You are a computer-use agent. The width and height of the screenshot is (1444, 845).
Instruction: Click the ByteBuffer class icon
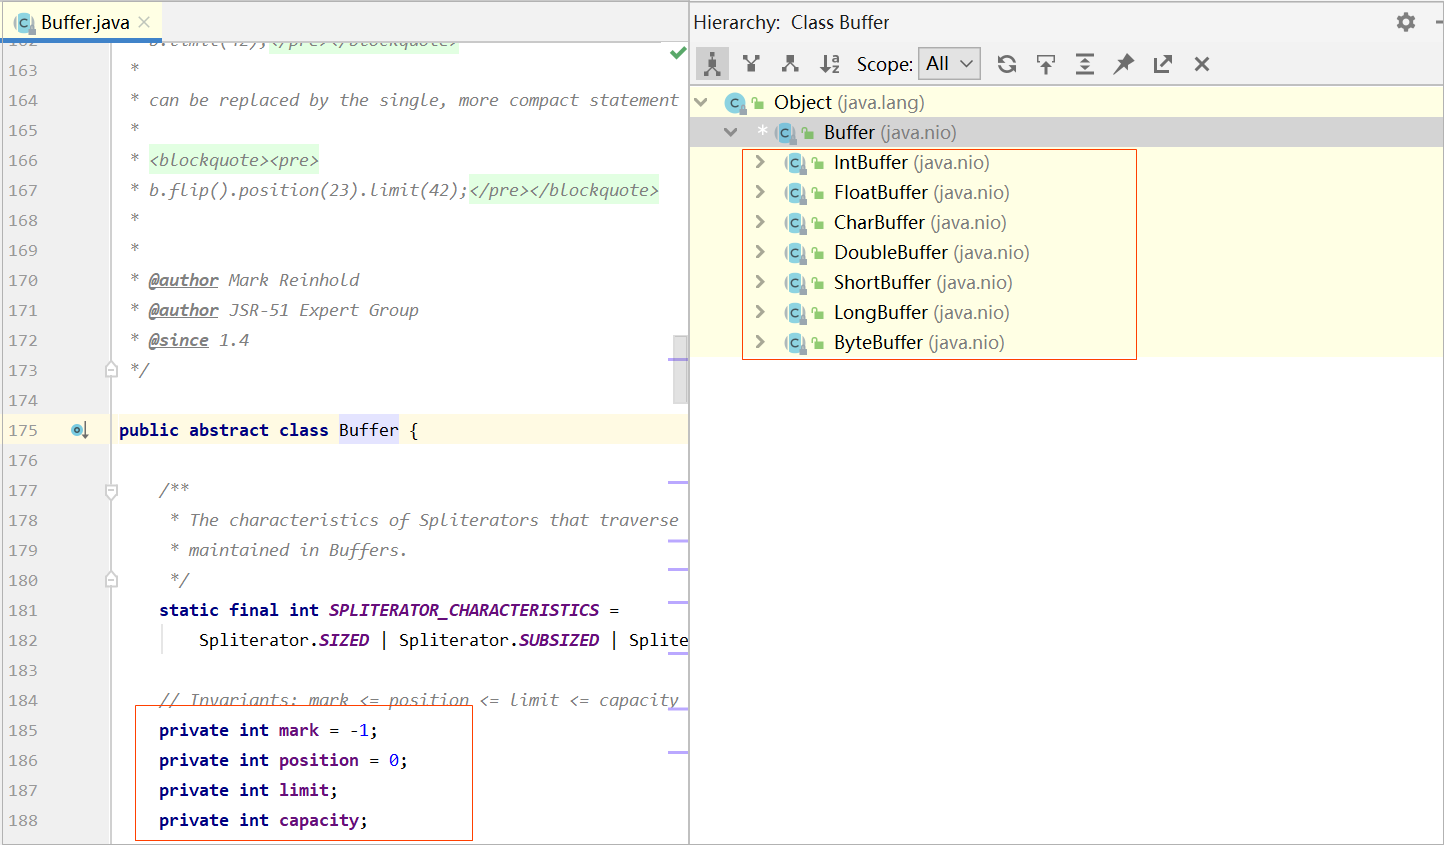coord(796,343)
